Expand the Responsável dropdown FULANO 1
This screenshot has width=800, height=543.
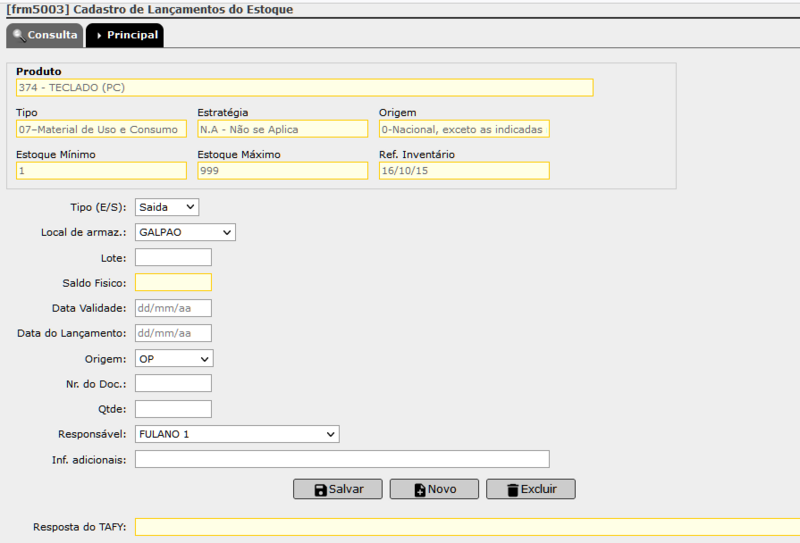pos(237,434)
